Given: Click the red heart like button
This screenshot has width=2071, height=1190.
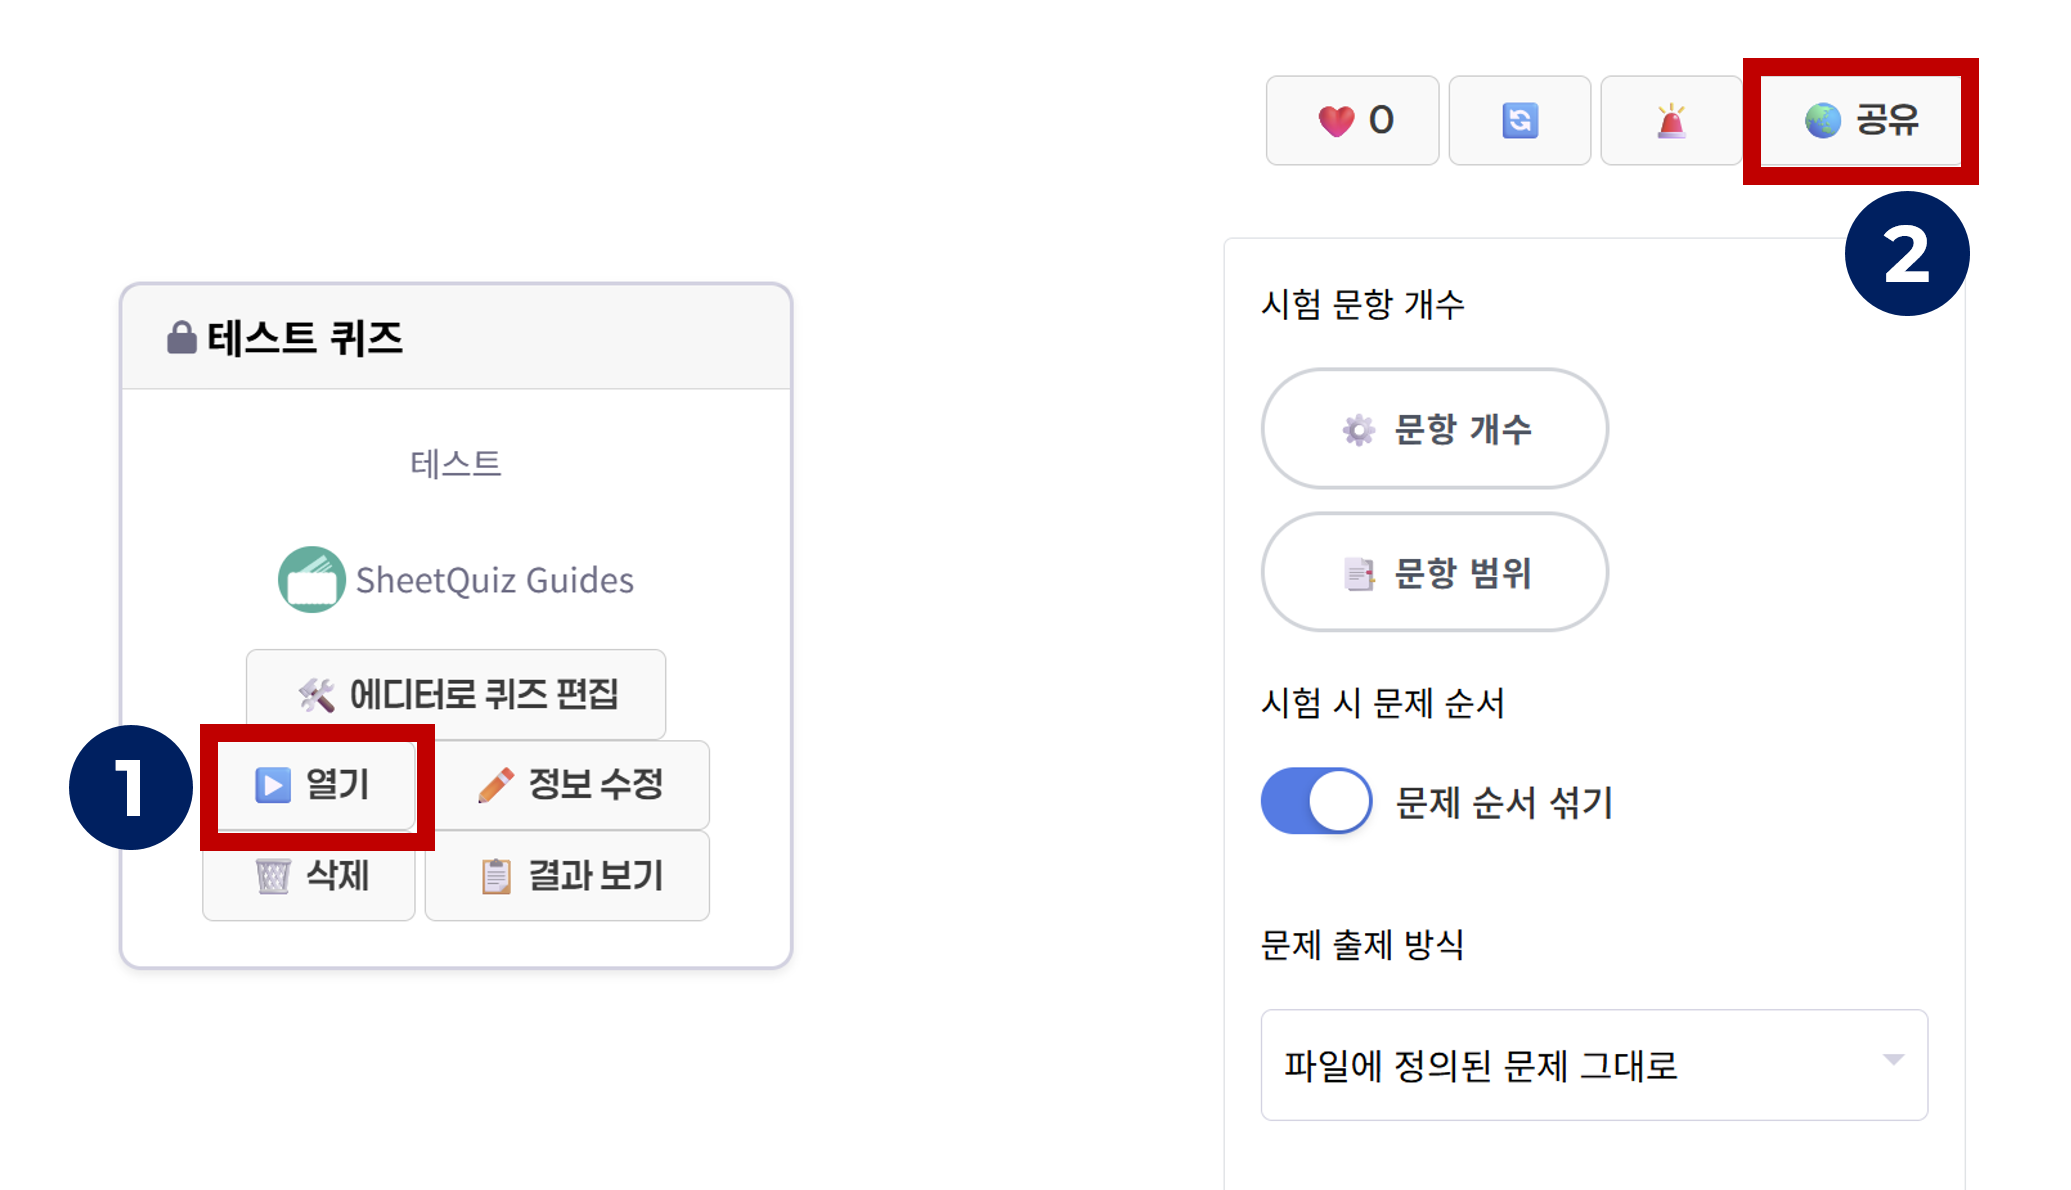Looking at the screenshot, I should [1351, 121].
